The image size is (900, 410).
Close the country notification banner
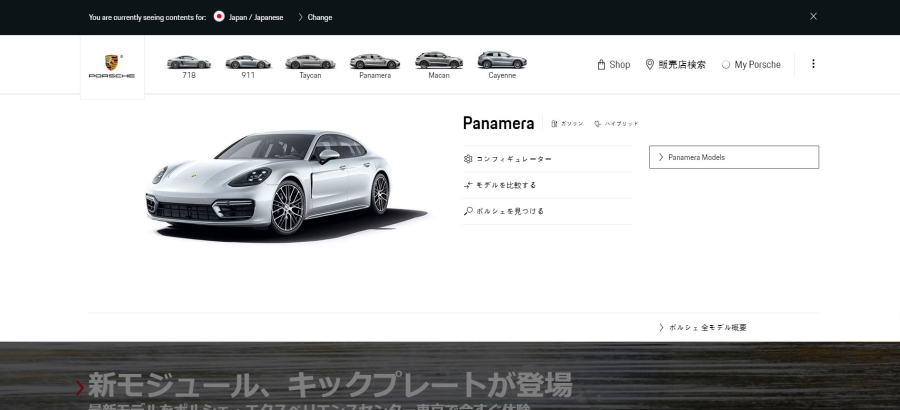(813, 17)
